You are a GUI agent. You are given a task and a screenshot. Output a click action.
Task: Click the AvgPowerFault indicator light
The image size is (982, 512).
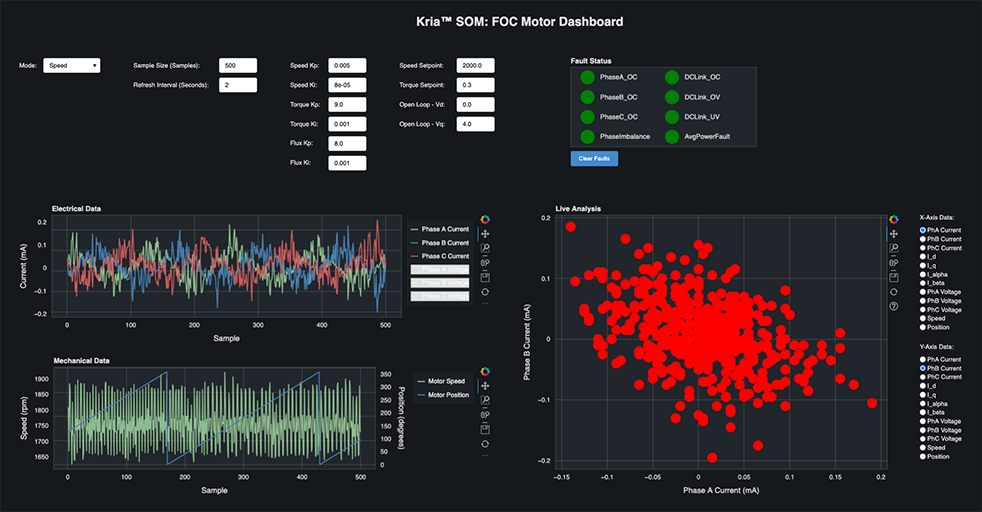(x=672, y=136)
